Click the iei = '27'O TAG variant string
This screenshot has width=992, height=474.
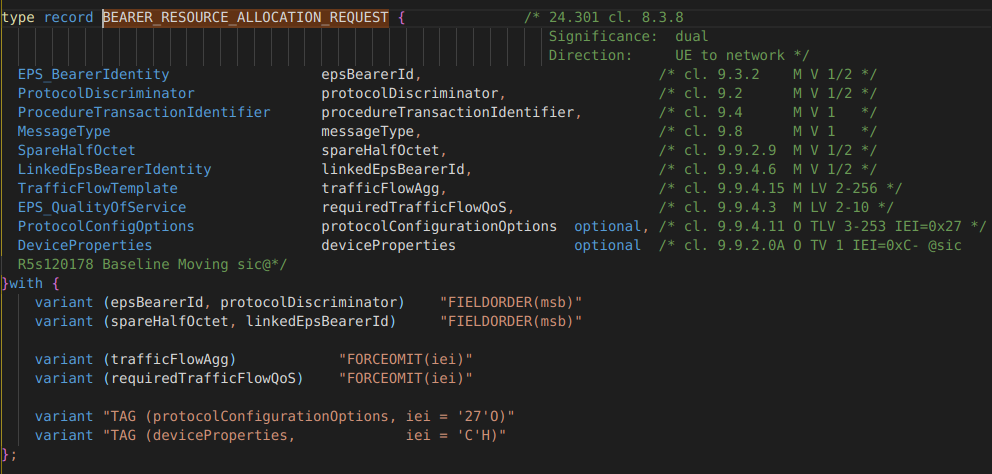[308, 416]
